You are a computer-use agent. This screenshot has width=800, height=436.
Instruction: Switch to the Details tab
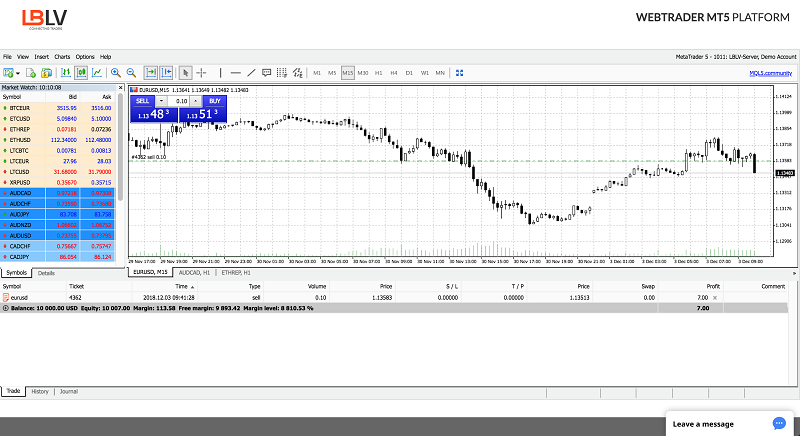coord(46,273)
